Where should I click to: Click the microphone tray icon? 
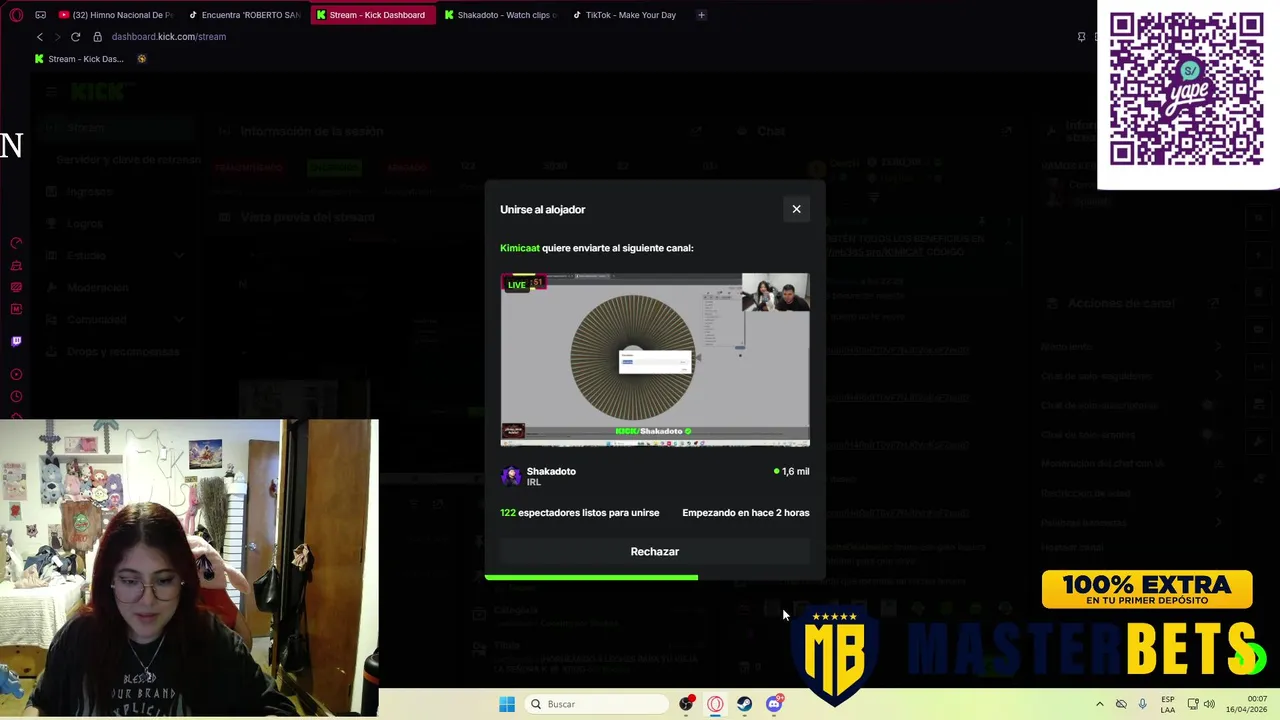1142,704
